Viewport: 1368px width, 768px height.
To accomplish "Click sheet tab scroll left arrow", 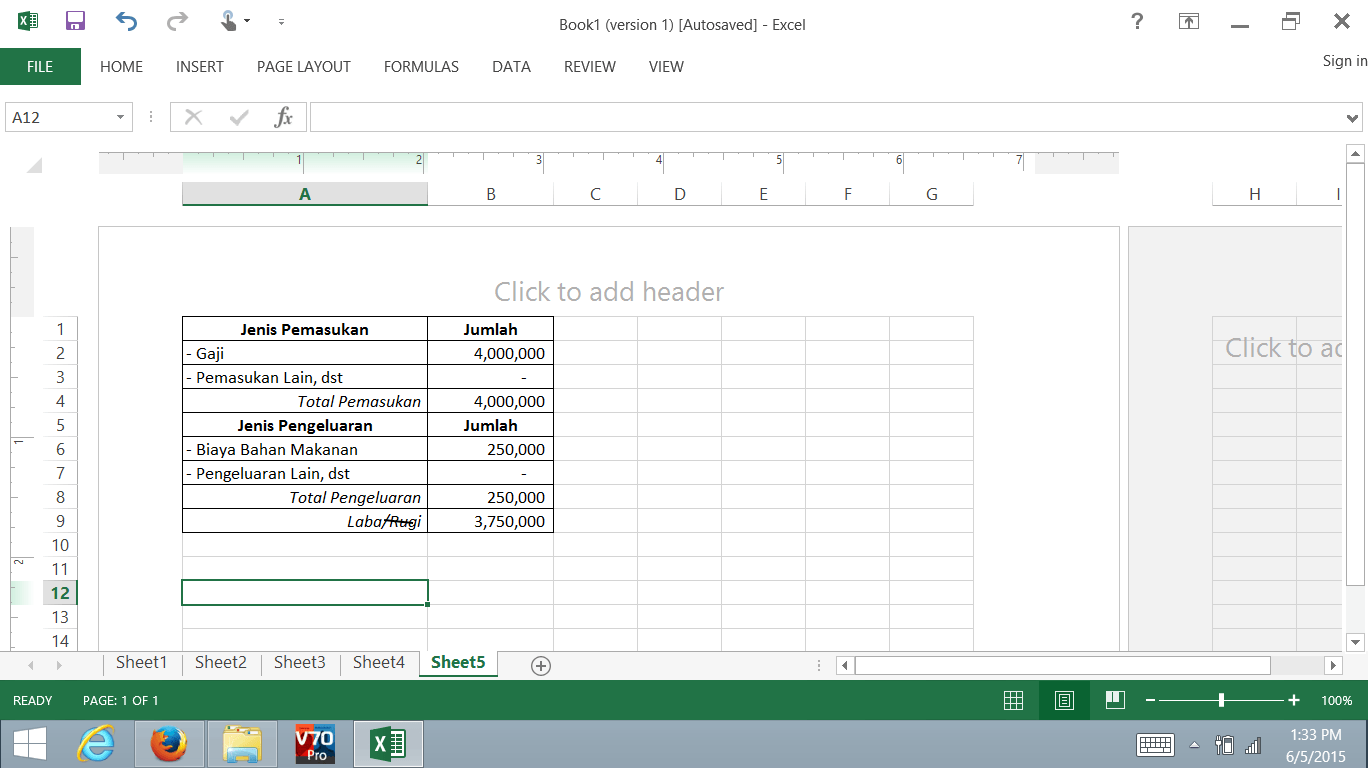I will [x=31, y=665].
